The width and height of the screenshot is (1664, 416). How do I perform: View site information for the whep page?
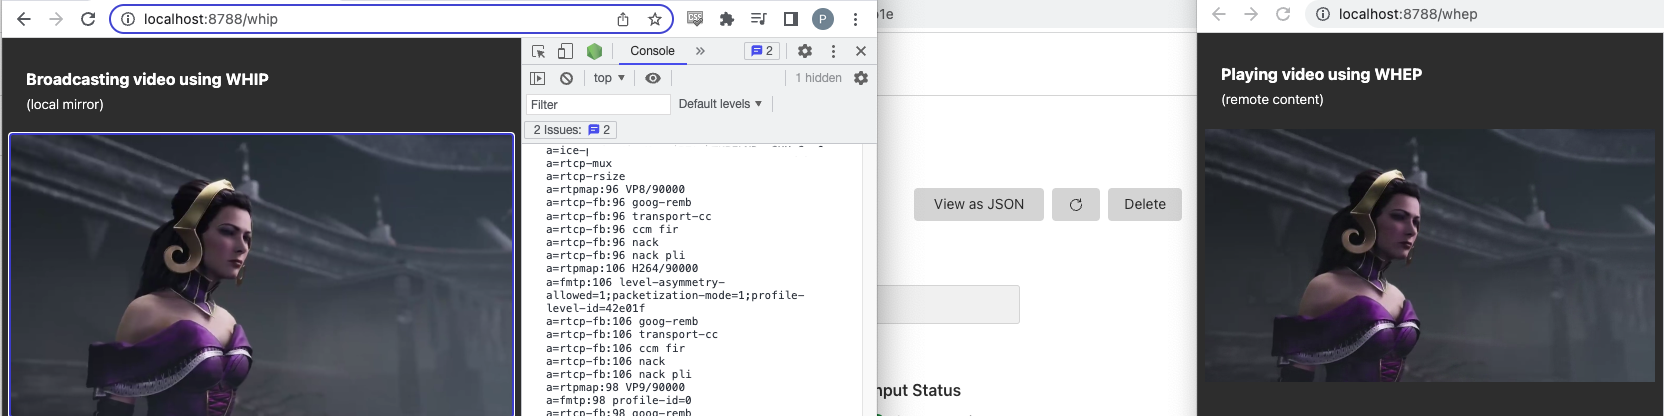1322,14
